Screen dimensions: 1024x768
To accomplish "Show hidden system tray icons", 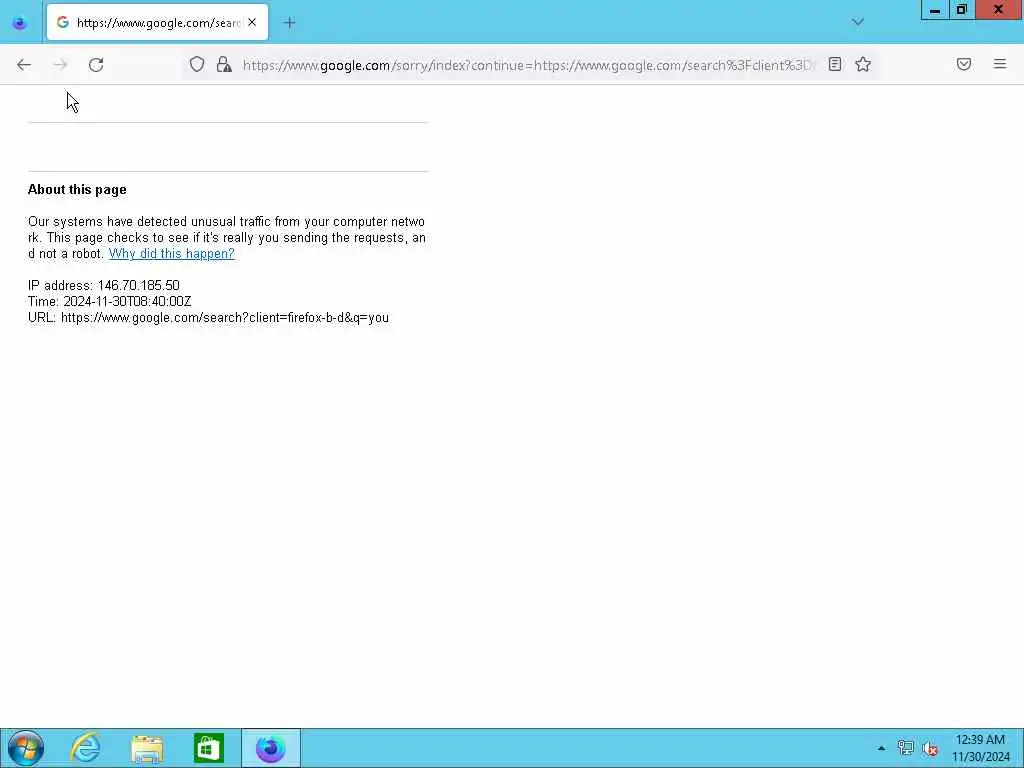I will click(881, 748).
